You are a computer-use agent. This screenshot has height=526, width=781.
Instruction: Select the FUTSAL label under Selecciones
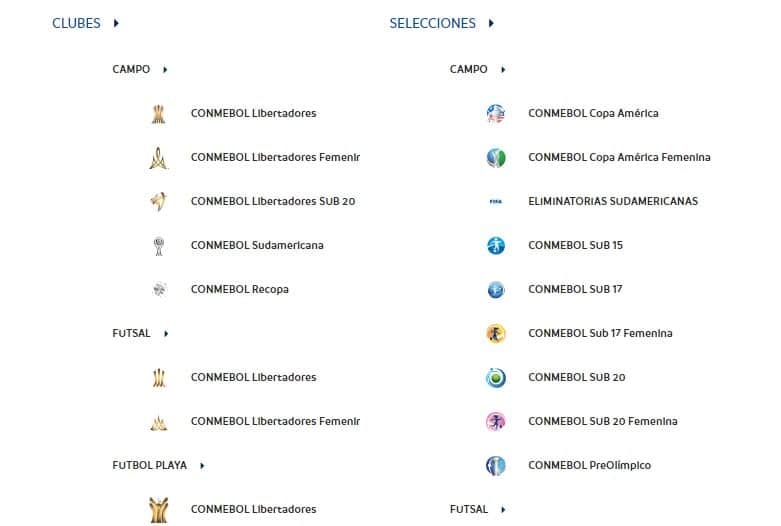[x=469, y=509]
